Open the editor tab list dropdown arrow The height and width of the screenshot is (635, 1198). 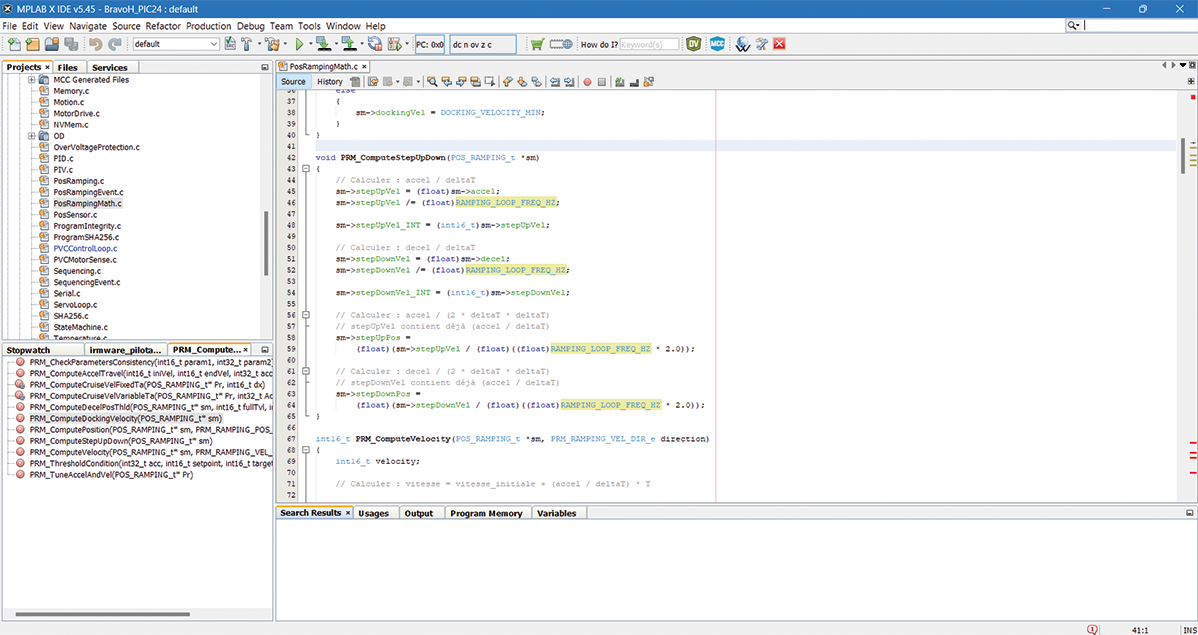pos(1183,66)
